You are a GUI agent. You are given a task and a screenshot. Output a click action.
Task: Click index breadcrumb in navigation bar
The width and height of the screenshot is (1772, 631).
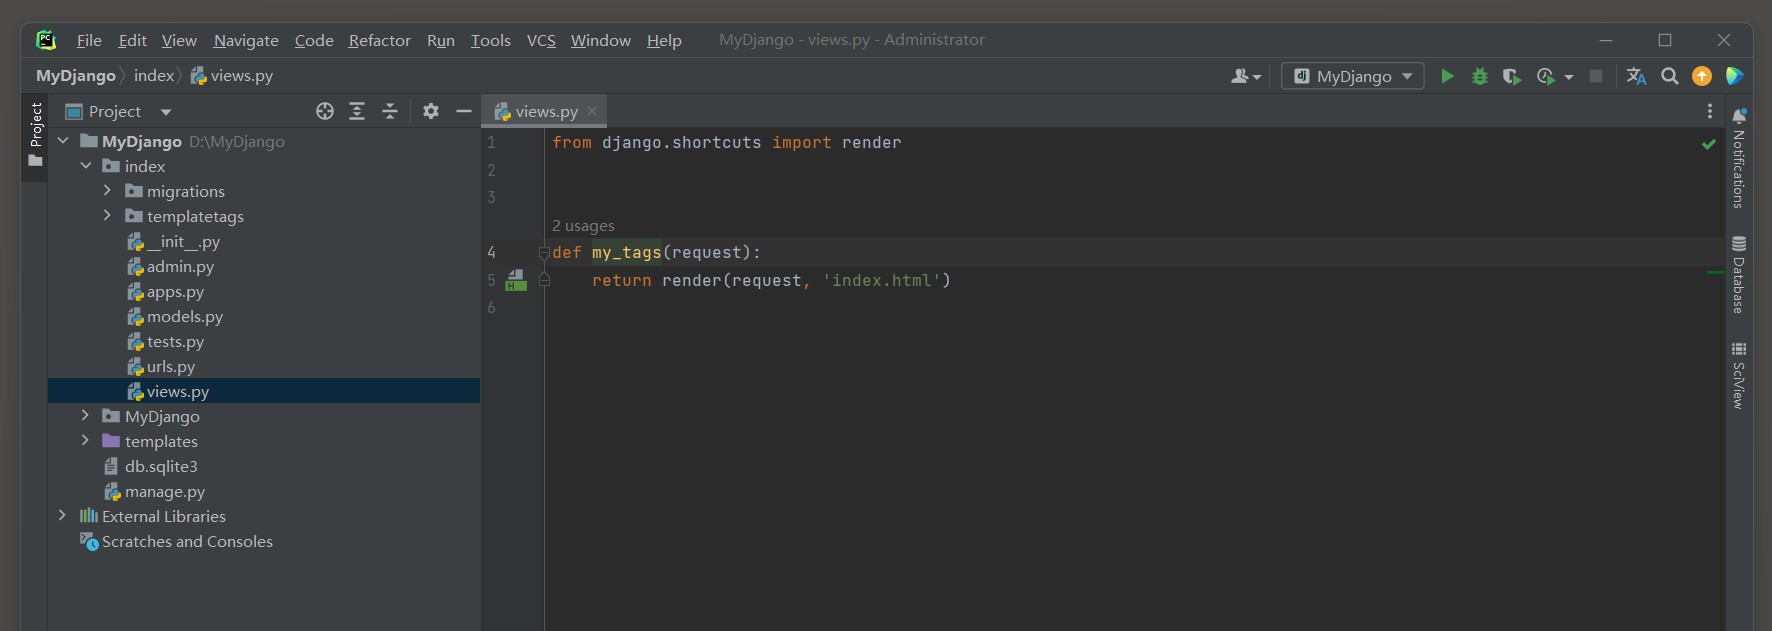tap(154, 76)
